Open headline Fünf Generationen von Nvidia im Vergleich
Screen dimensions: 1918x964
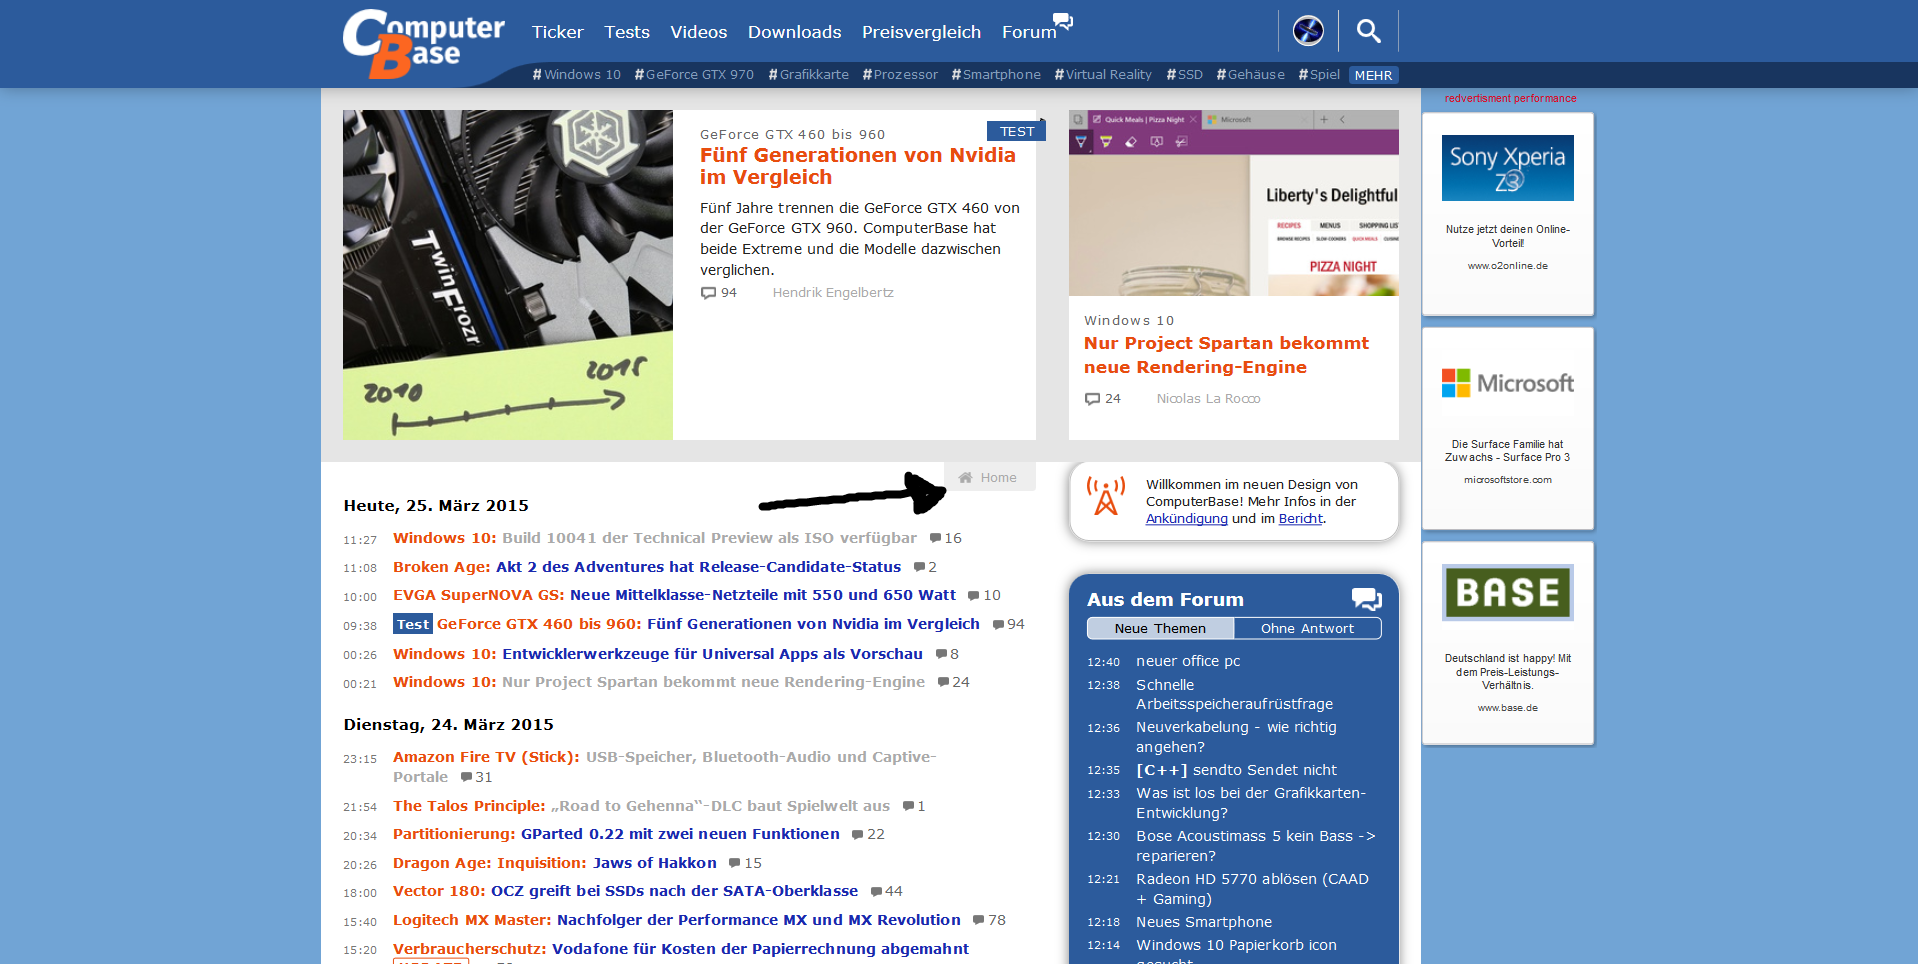coord(858,166)
